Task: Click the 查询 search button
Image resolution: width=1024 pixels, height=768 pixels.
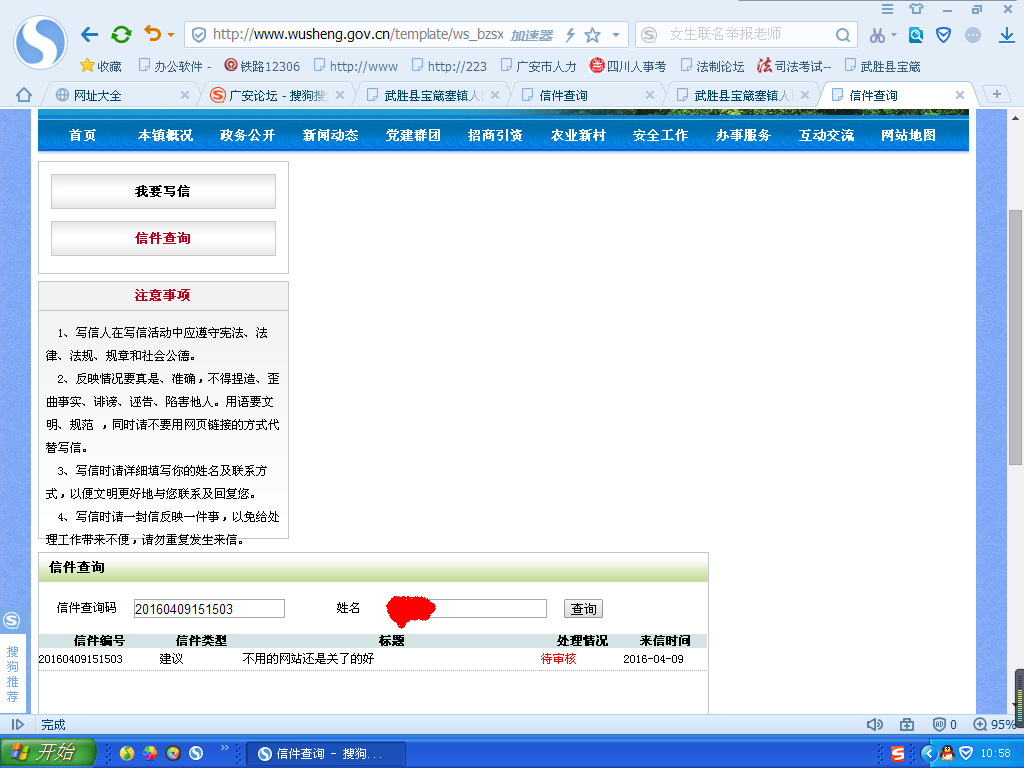Action: tap(584, 609)
